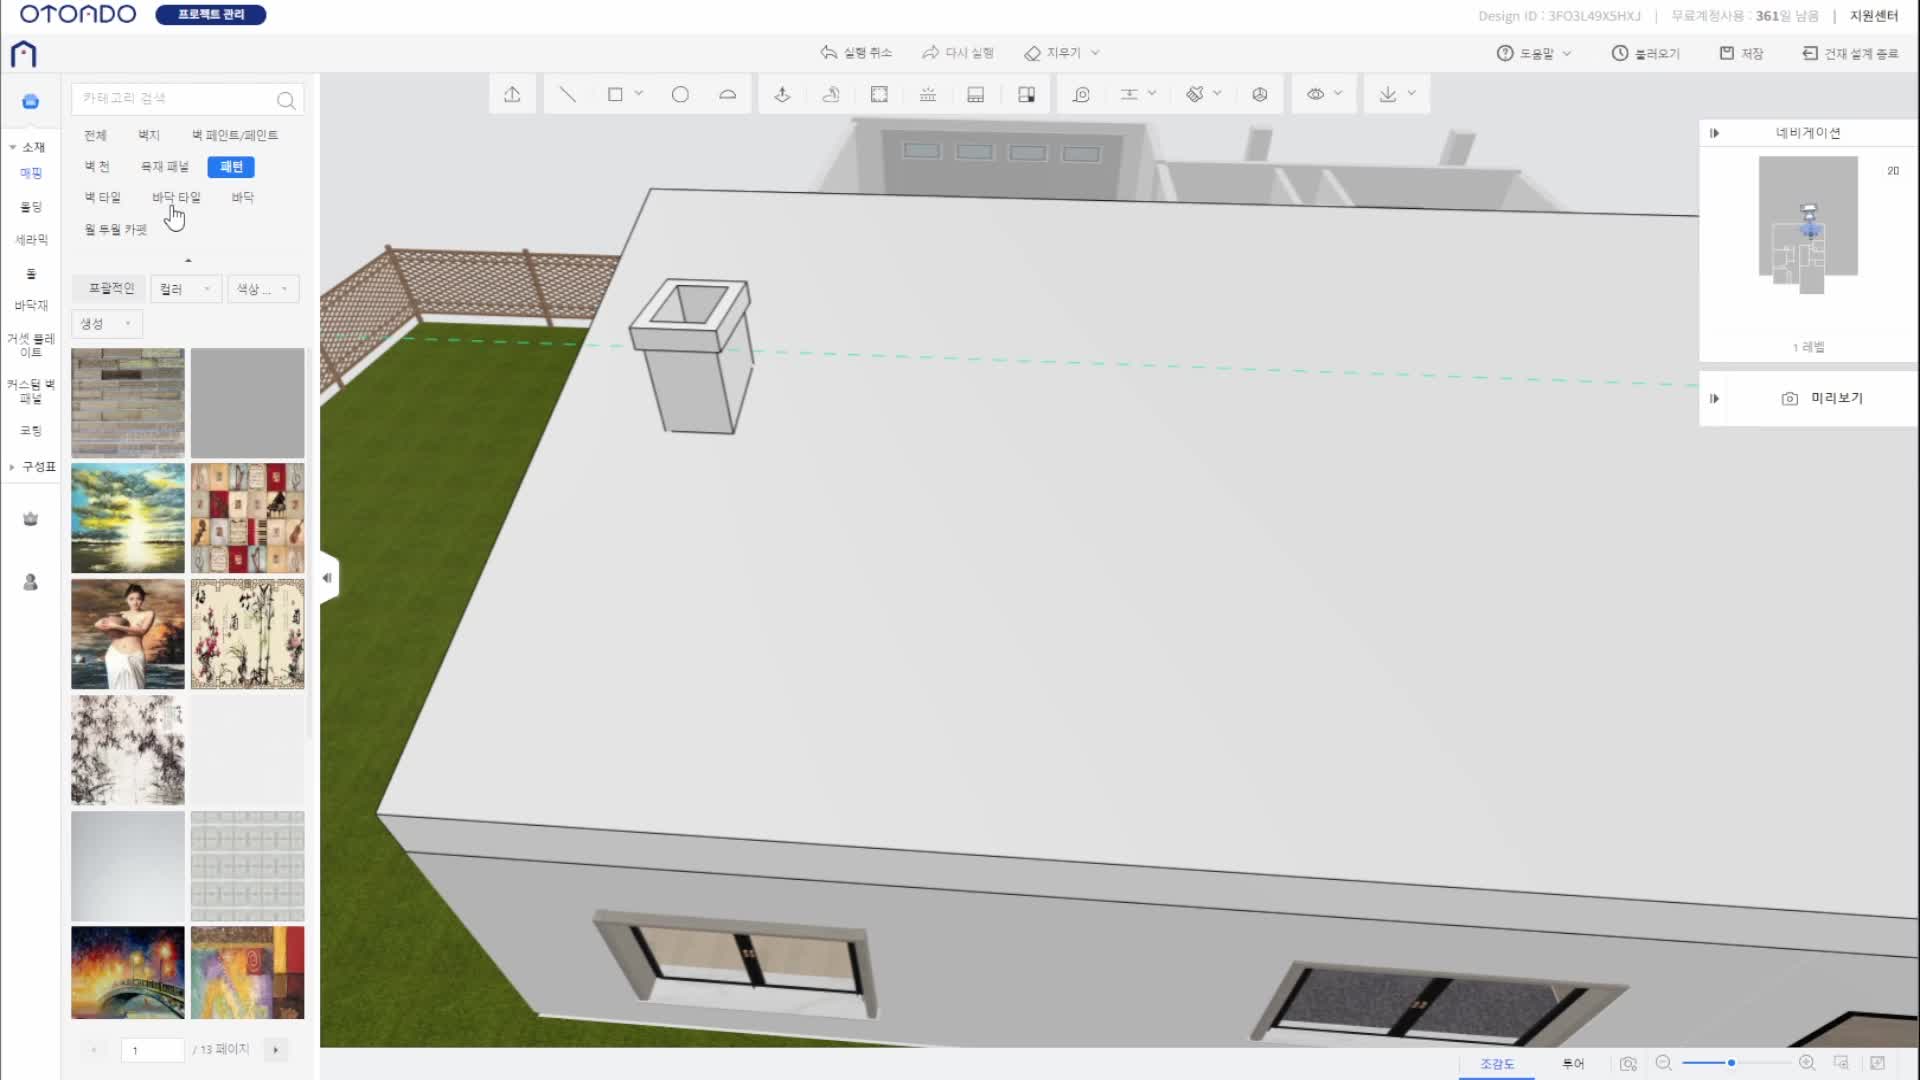
Task: Select the 바닥 타일 category
Action: coord(176,197)
